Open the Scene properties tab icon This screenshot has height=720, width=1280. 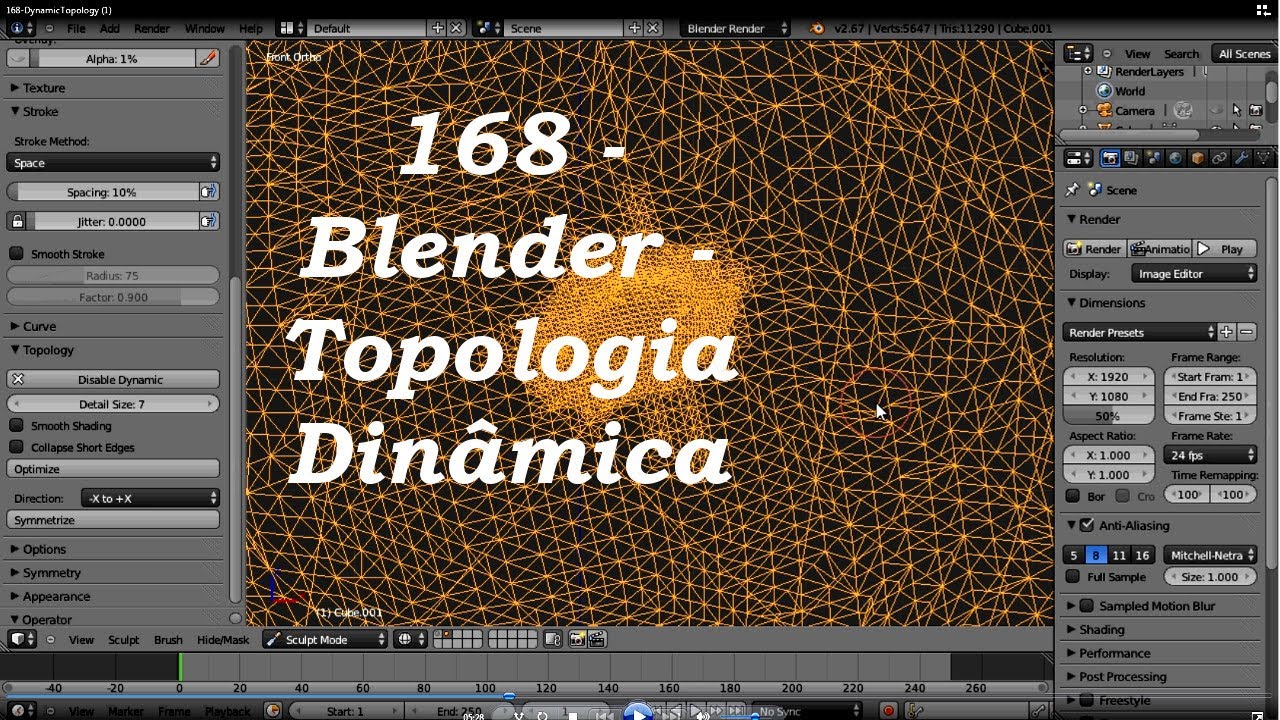1153,158
